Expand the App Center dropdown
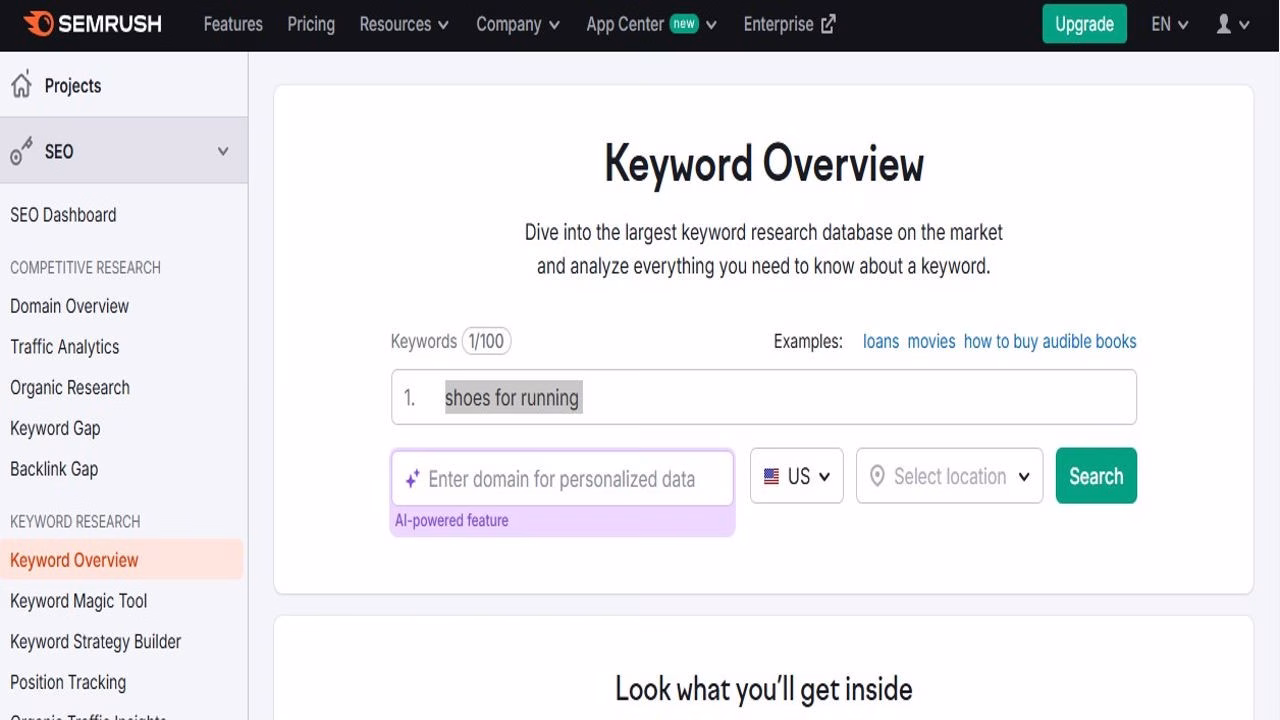 651,24
